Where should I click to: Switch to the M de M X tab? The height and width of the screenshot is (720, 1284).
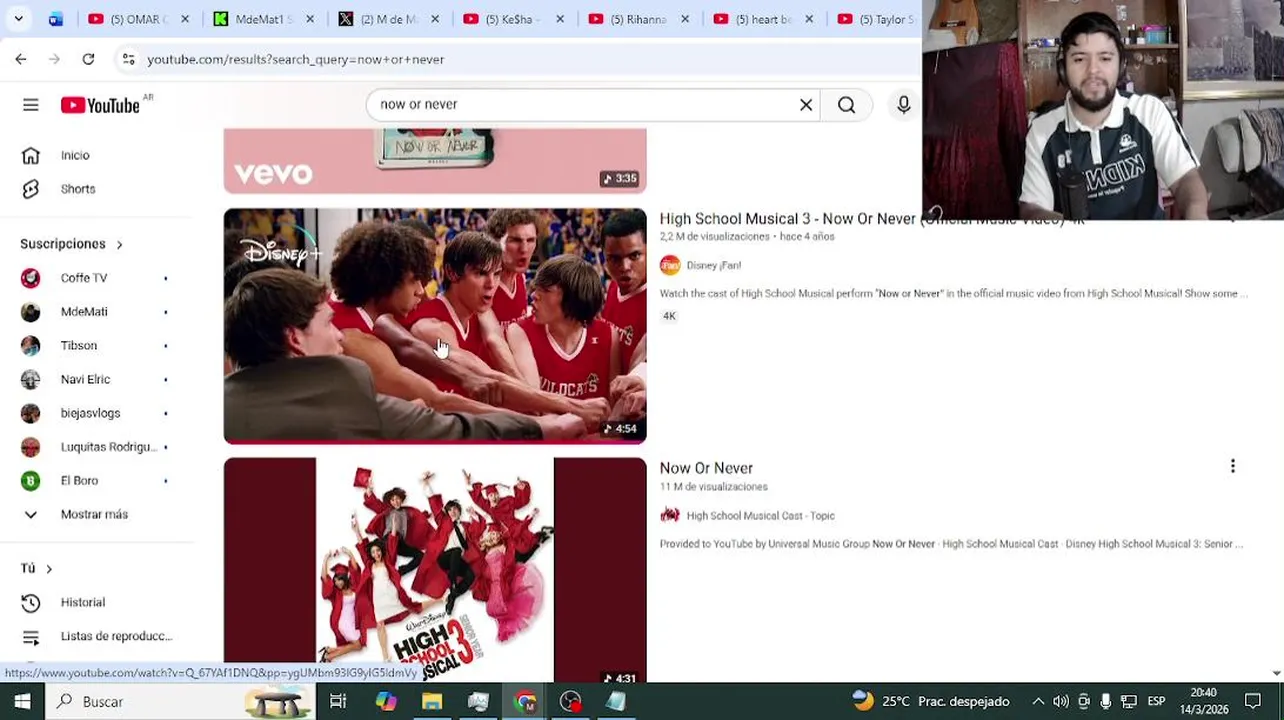389,19
